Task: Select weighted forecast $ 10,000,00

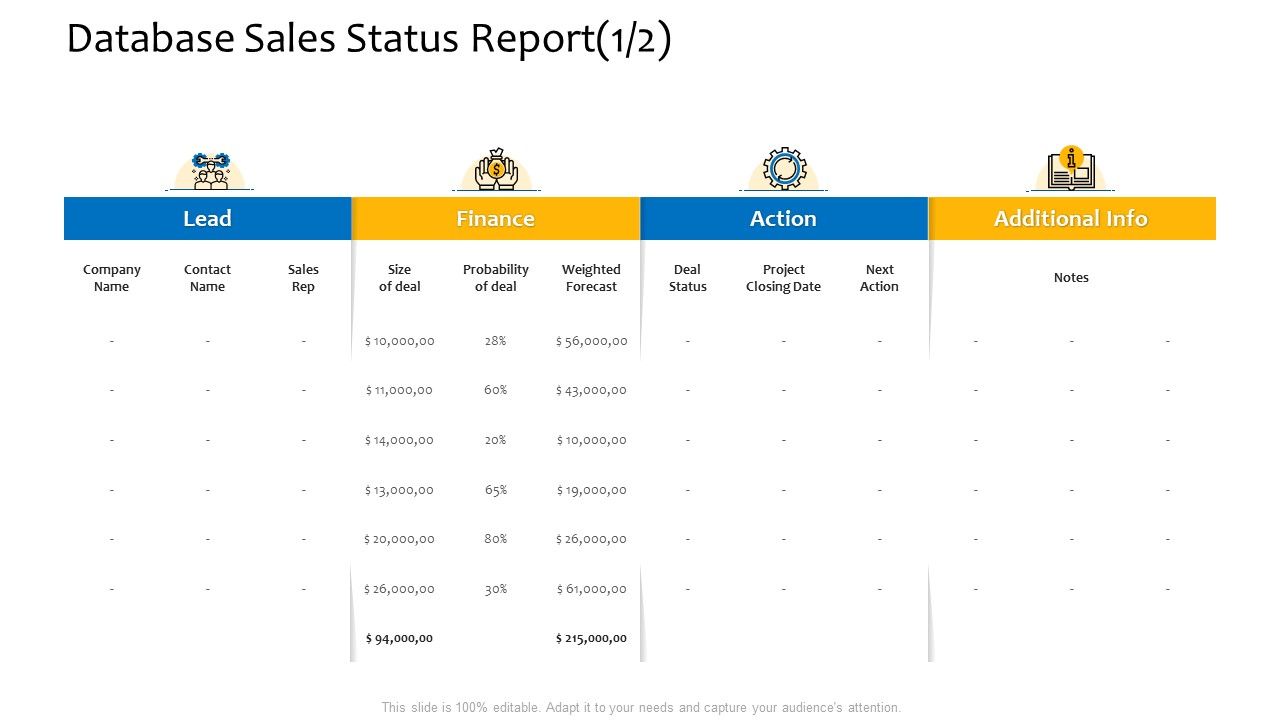Action: pyautogui.click(x=591, y=440)
